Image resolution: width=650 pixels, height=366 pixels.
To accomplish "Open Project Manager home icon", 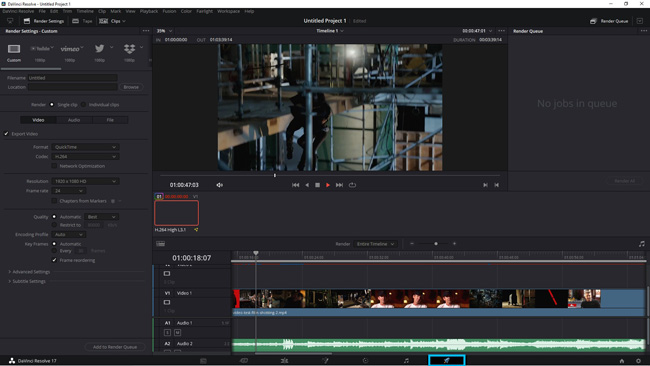I will [622, 361].
